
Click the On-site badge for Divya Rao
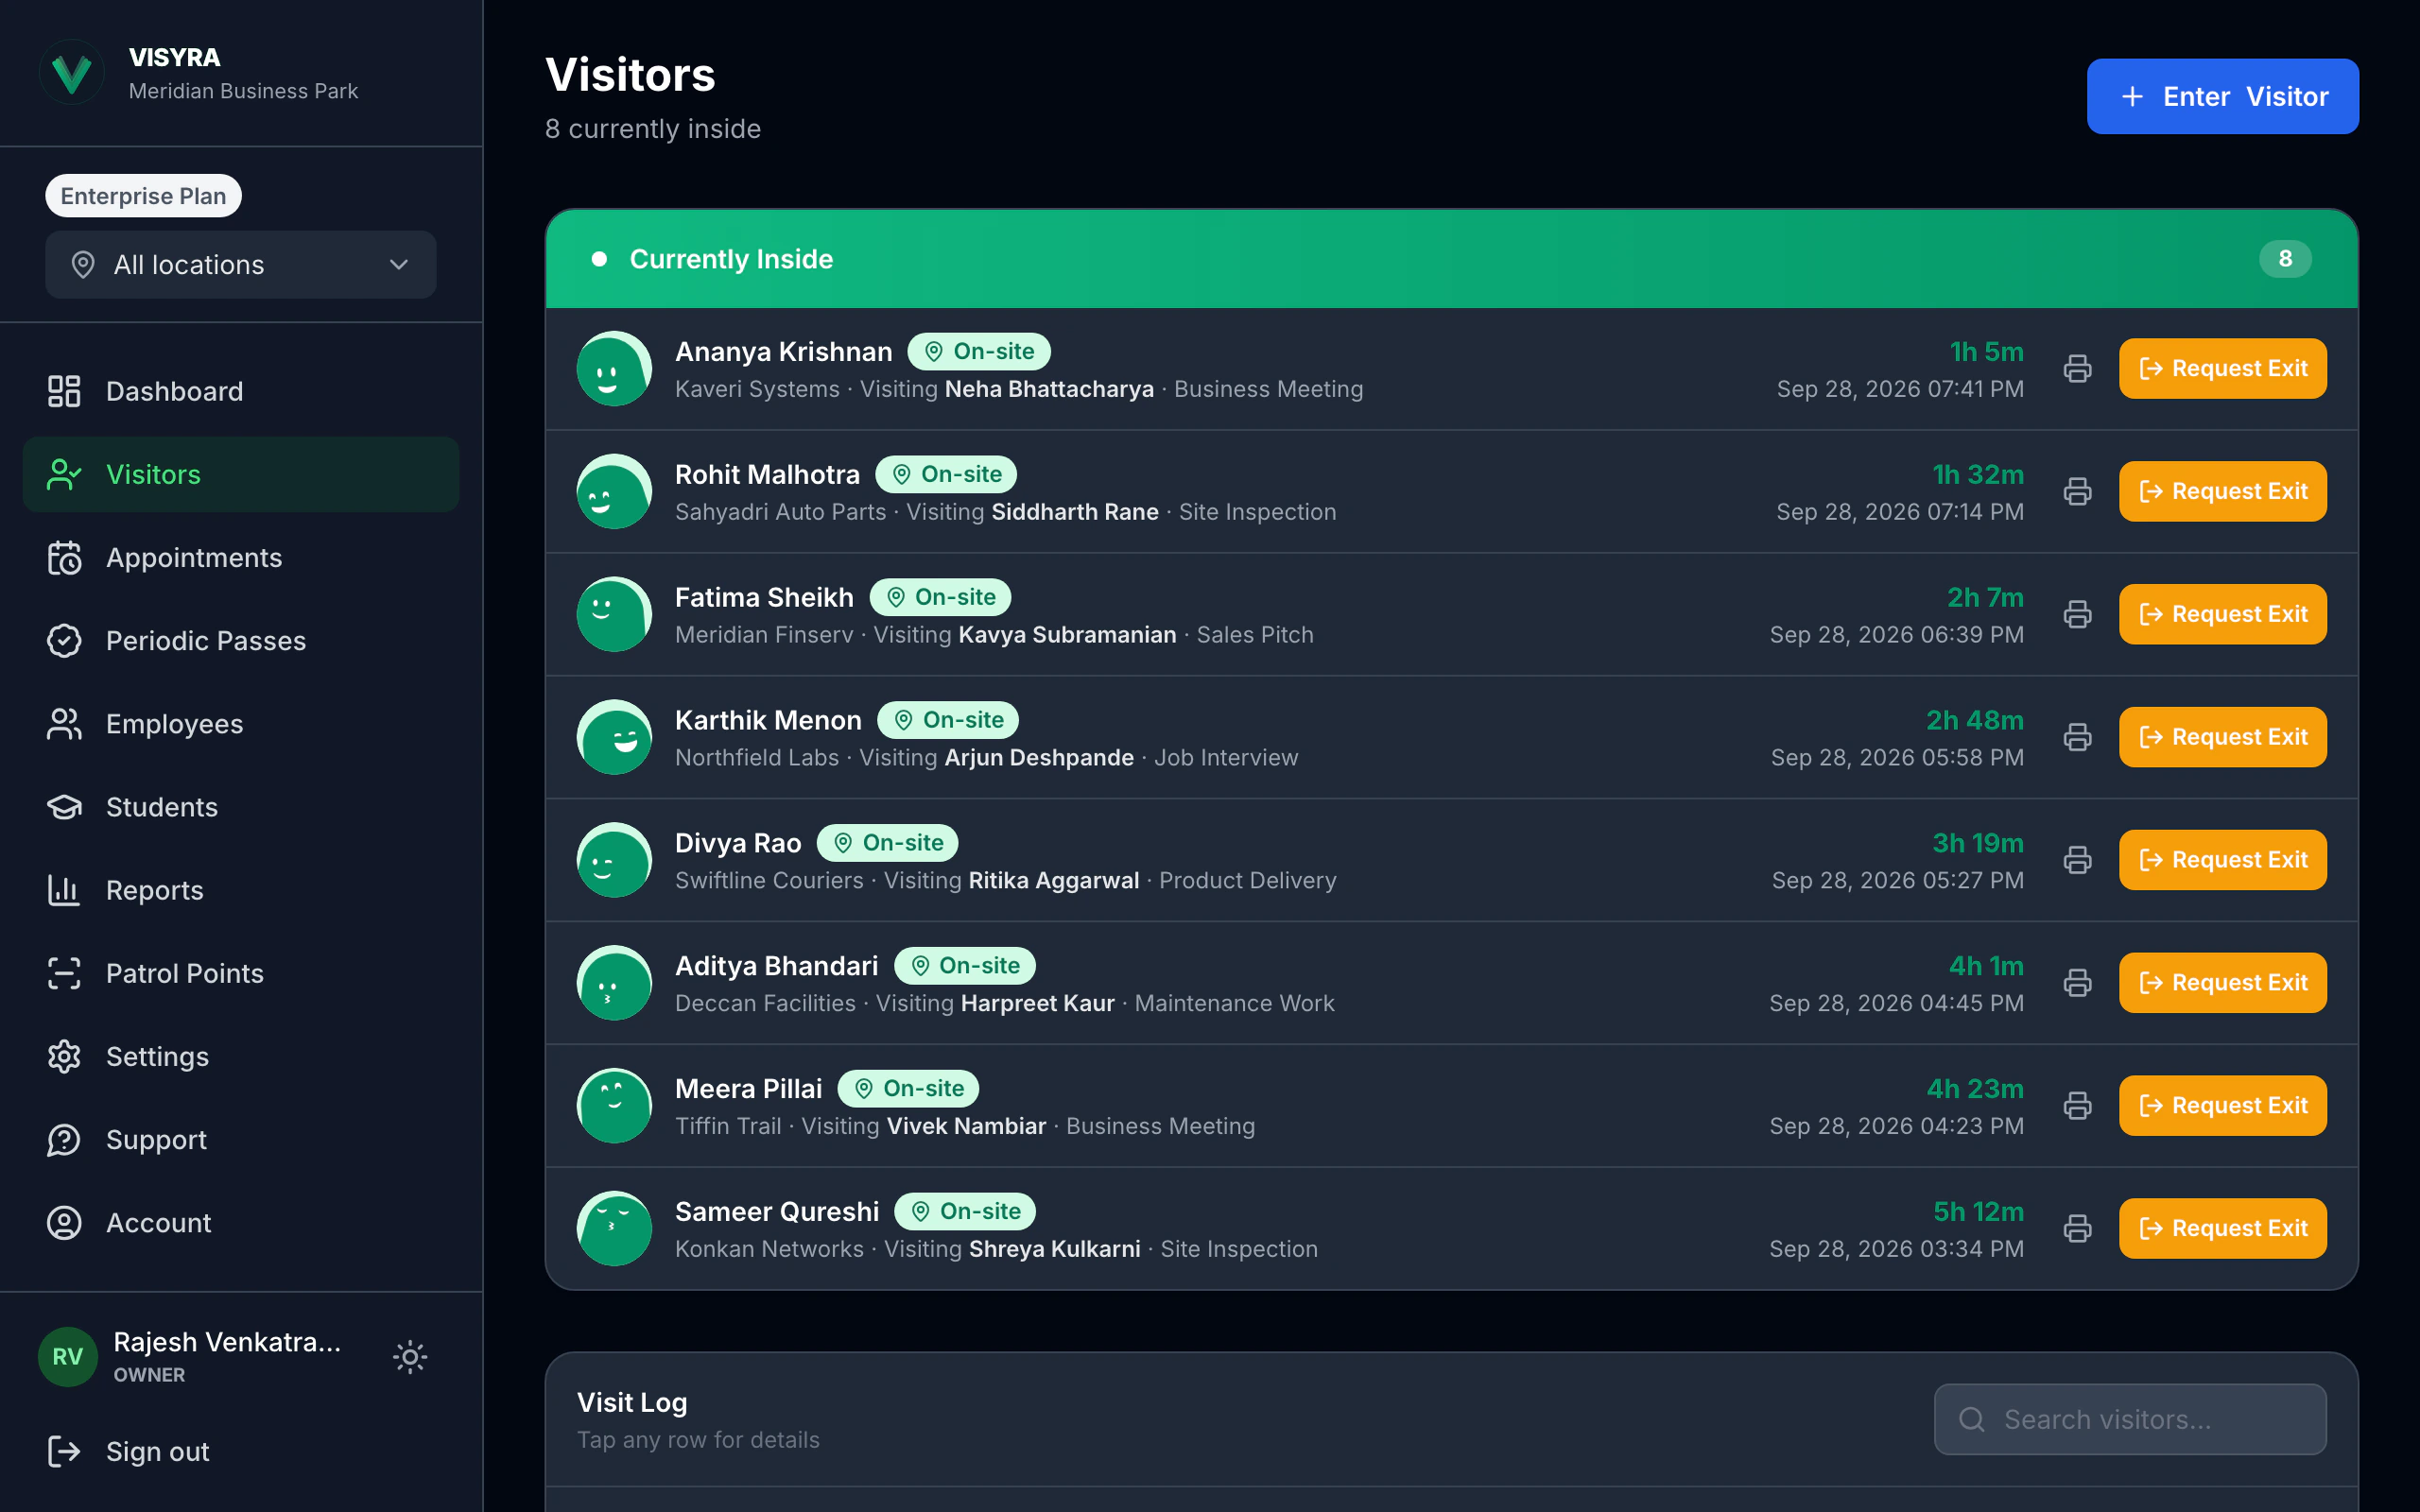click(x=887, y=843)
